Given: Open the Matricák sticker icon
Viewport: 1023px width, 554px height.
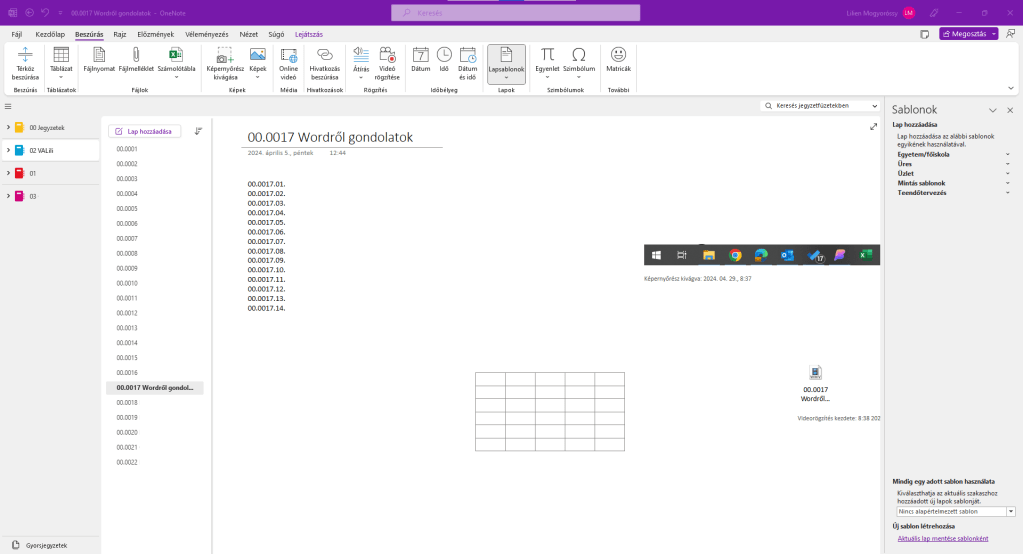Looking at the screenshot, I should point(619,56).
